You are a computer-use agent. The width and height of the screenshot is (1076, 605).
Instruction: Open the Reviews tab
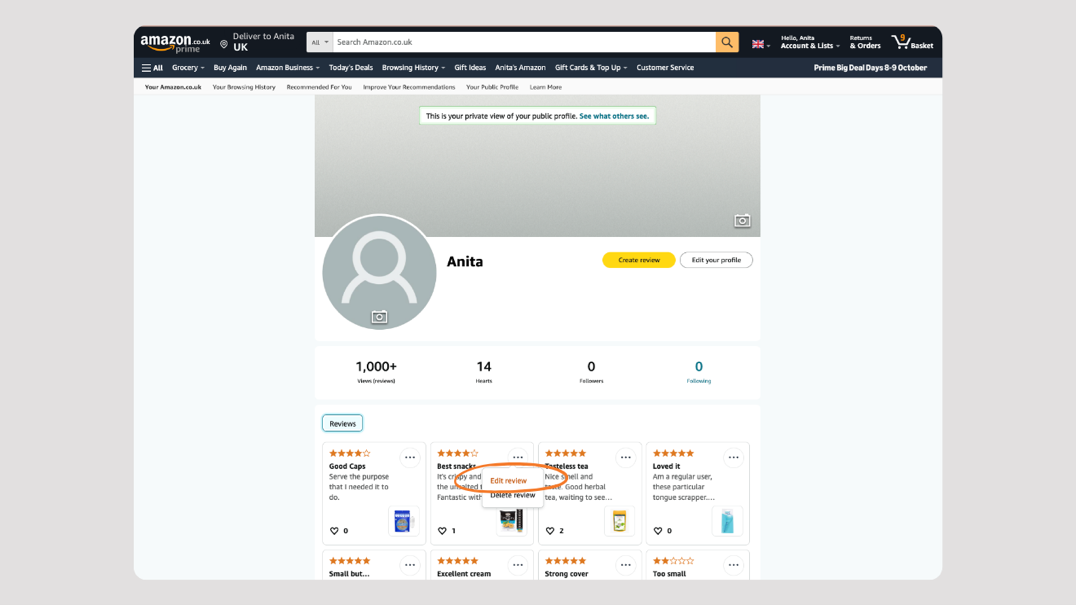point(342,424)
